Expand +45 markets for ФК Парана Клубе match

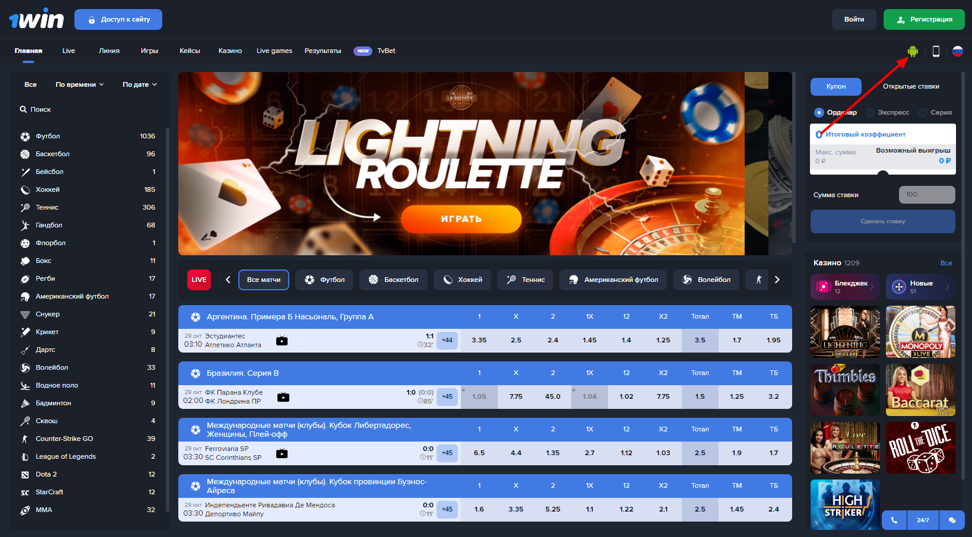pyautogui.click(x=447, y=397)
